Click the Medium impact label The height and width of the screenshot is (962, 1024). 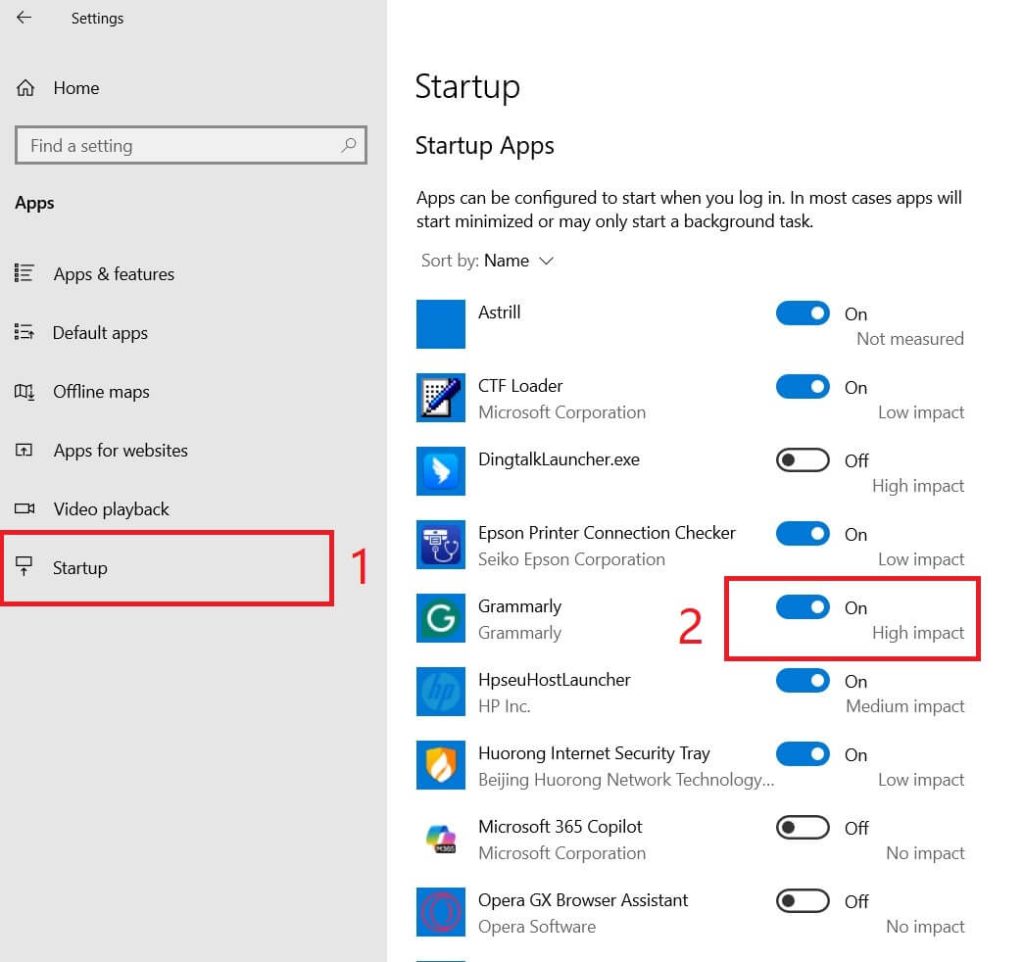click(904, 706)
